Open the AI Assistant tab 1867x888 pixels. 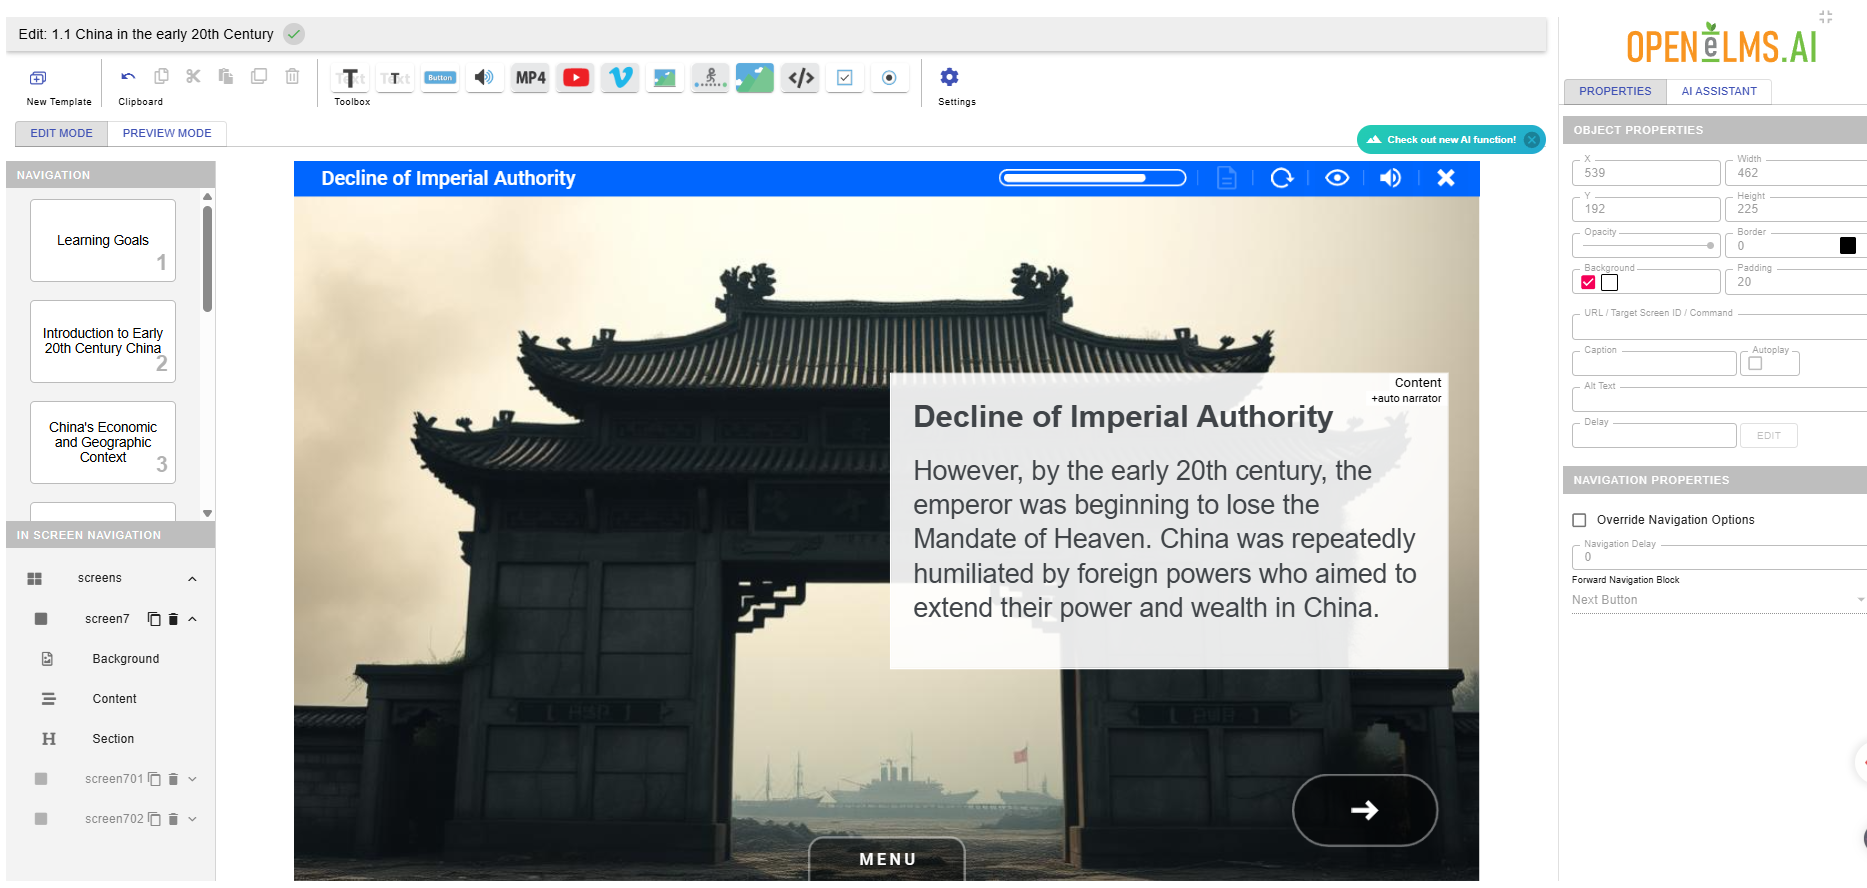[x=1719, y=91]
